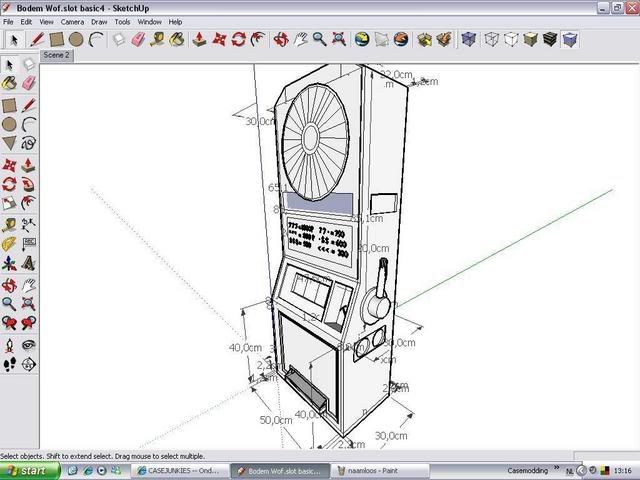Image resolution: width=640 pixels, height=480 pixels.
Task: Select the 3D Text tool
Action: coord(29,263)
